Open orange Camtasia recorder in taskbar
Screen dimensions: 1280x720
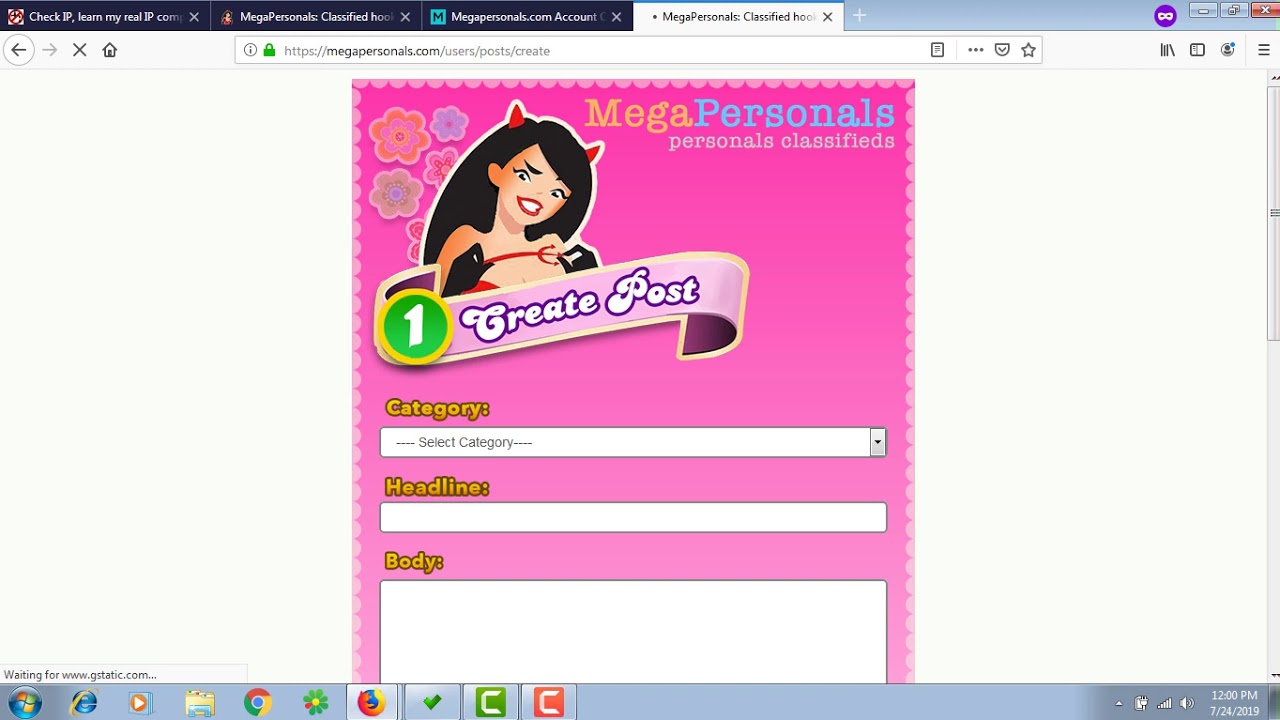coord(548,703)
